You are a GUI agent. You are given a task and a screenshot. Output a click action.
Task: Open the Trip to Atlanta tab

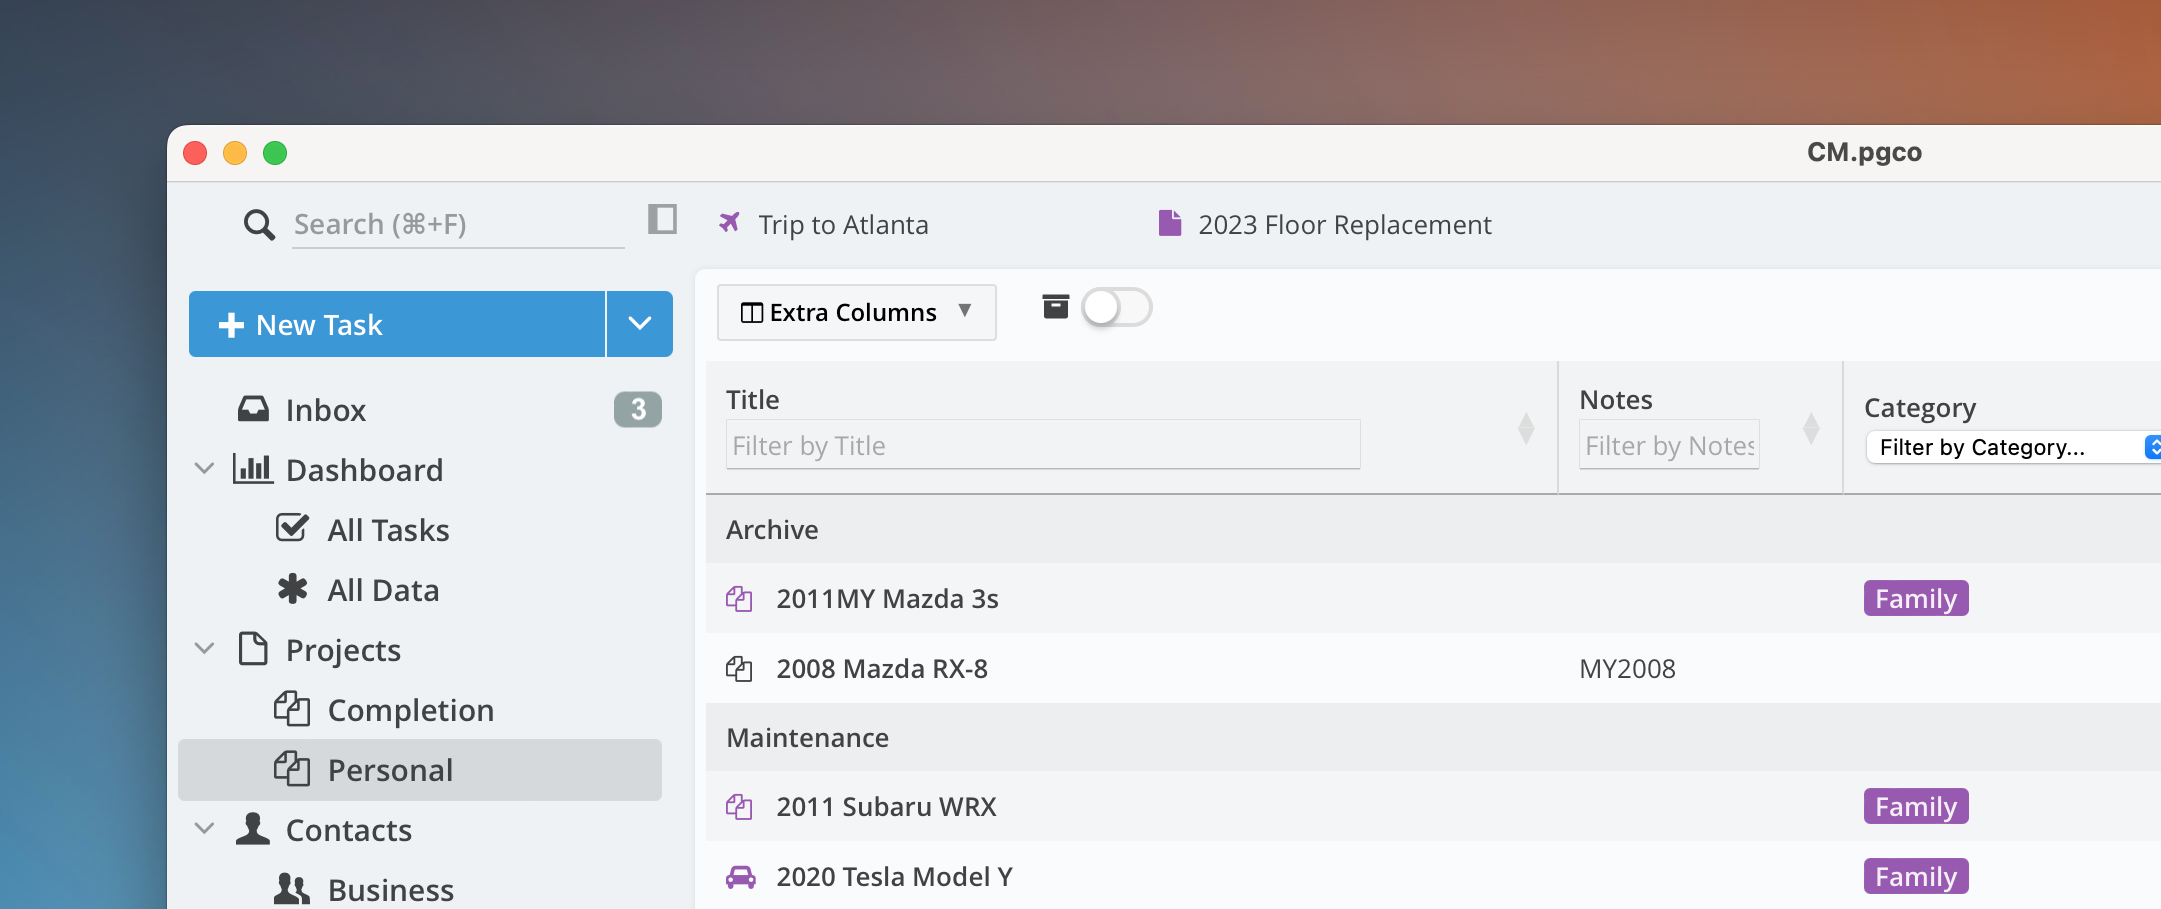point(842,225)
